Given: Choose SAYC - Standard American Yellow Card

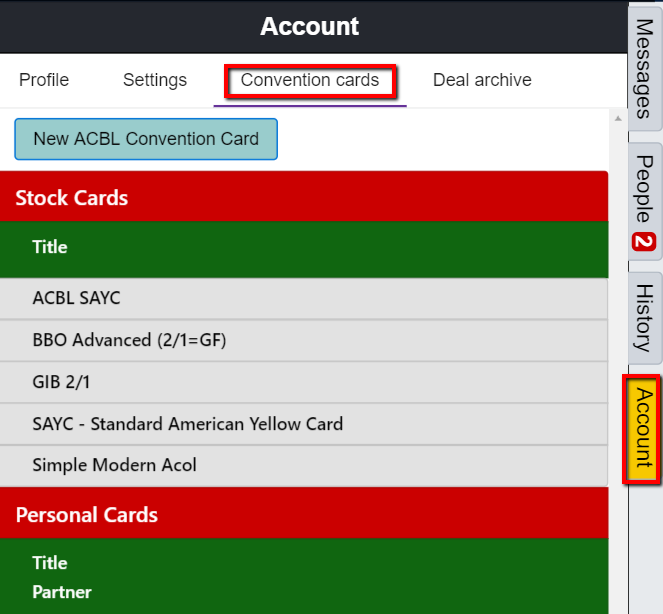Looking at the screenshot, I should tap(187, 424).
